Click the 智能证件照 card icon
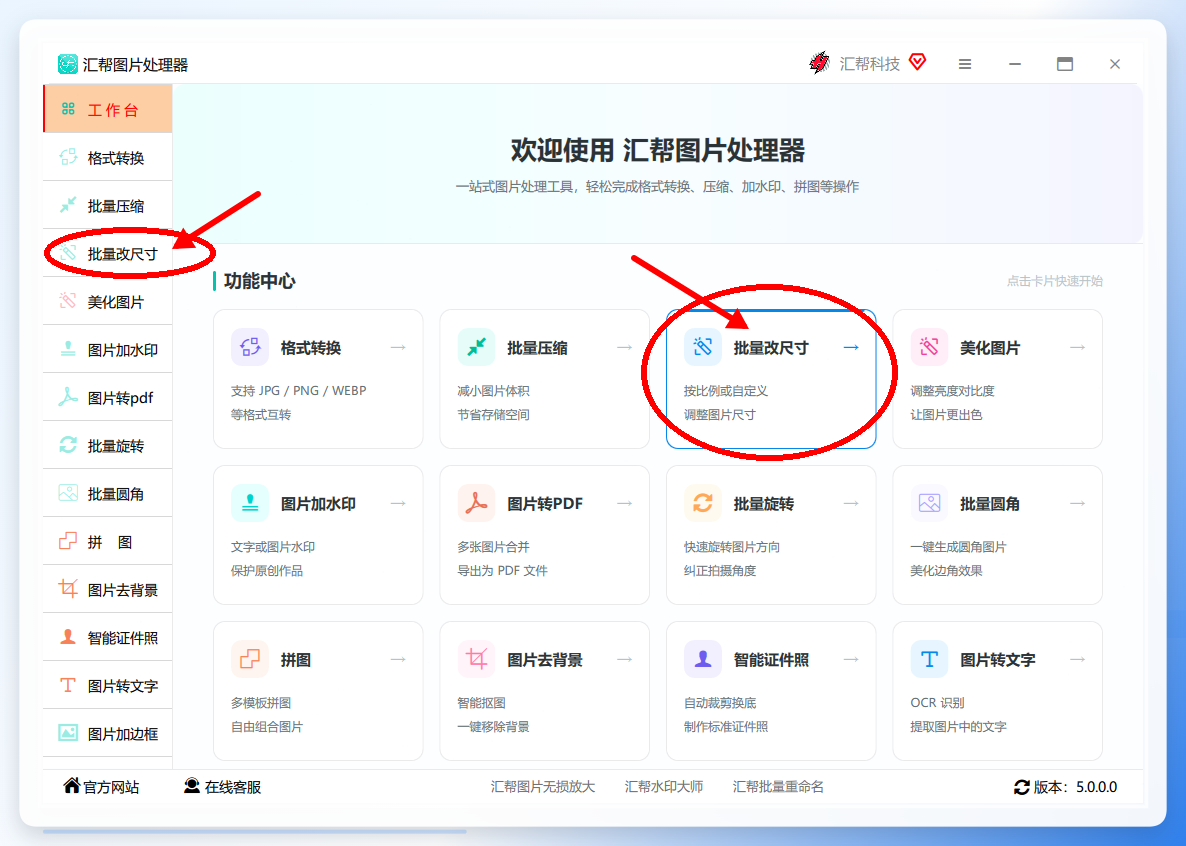1186x846 pixels. point(703,659)
